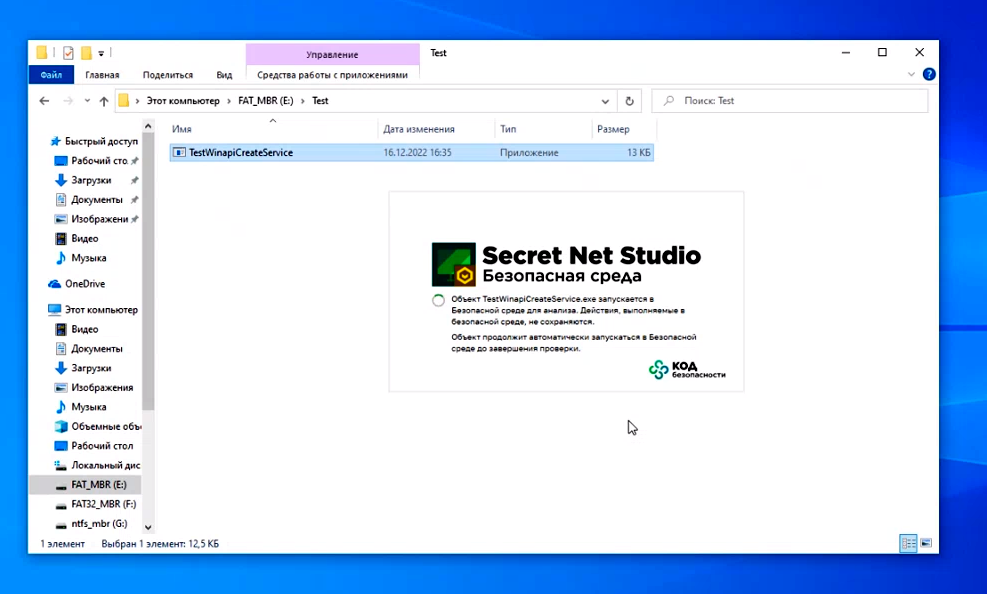Viewport: 987px width, 594px height.
Task: Switch to the Главная ribbon tab
Action: 102,75
